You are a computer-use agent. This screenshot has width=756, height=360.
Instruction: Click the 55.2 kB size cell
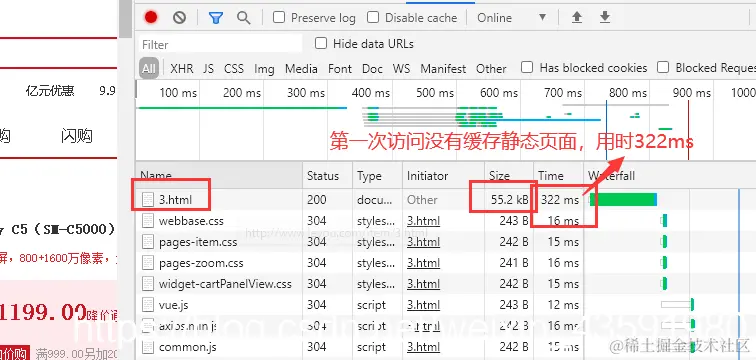pyautogui.click(x=510, y=200)
